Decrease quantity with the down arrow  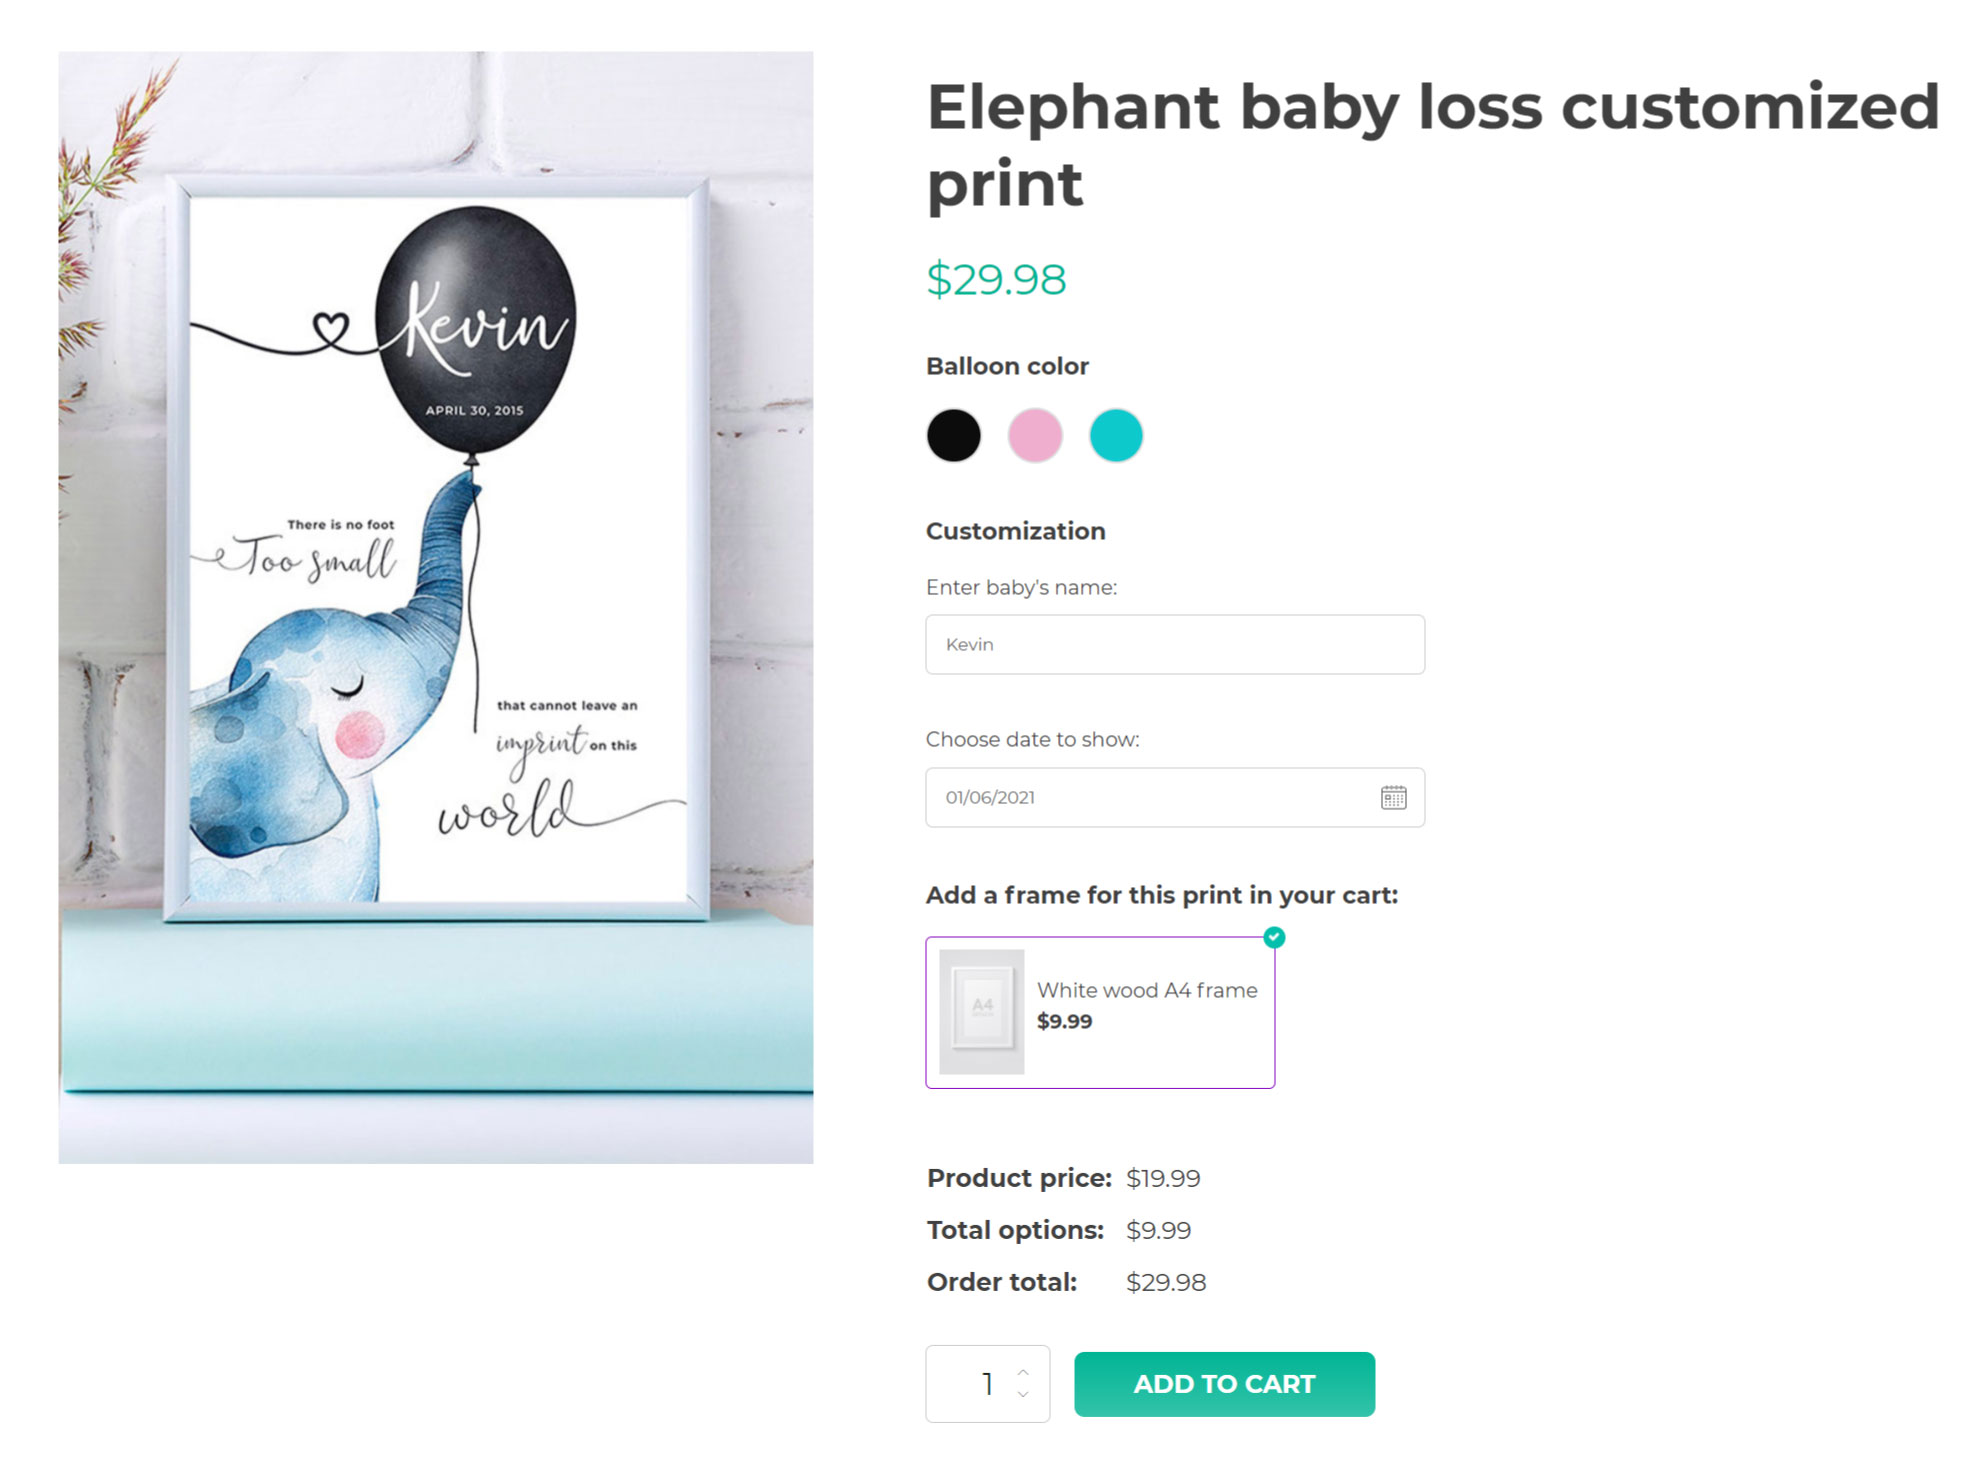click(x=1023, y=1395)
